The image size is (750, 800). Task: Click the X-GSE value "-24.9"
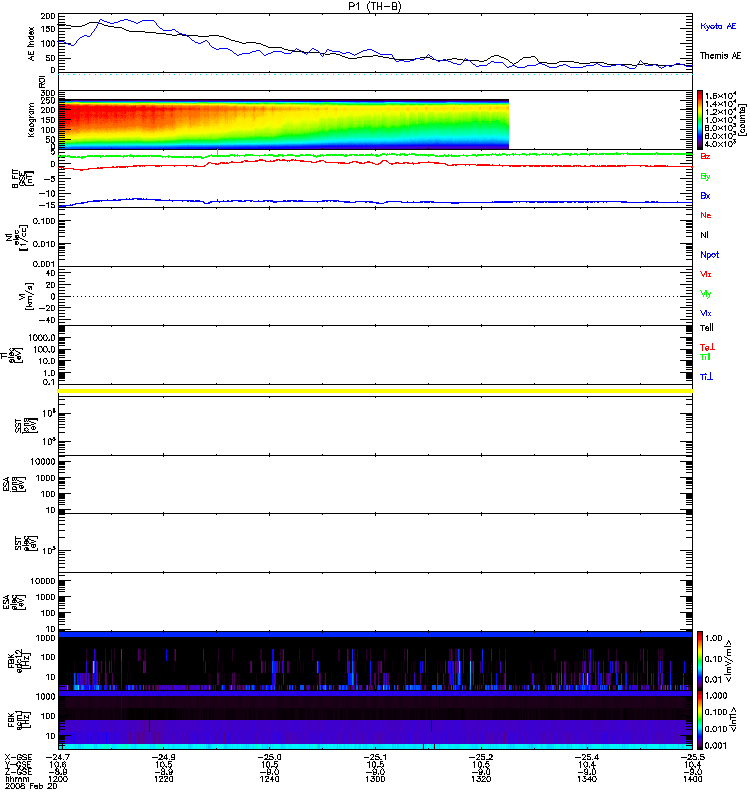(x=164, y=757)
